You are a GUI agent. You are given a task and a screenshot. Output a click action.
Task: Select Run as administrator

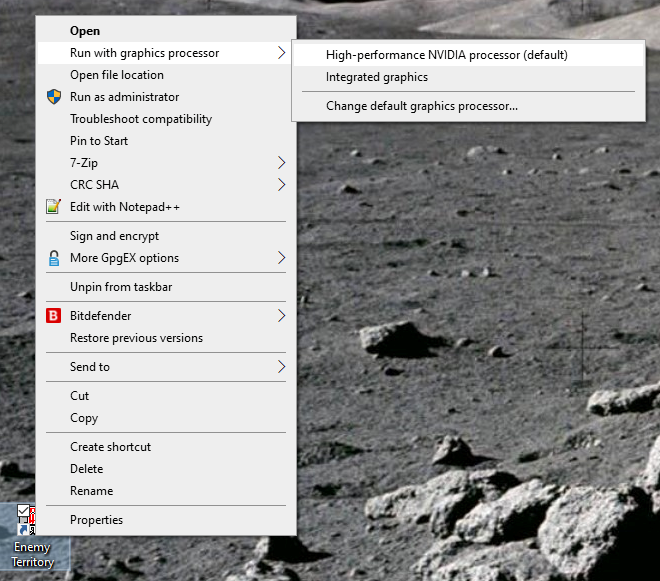click(x=166, y=97)
